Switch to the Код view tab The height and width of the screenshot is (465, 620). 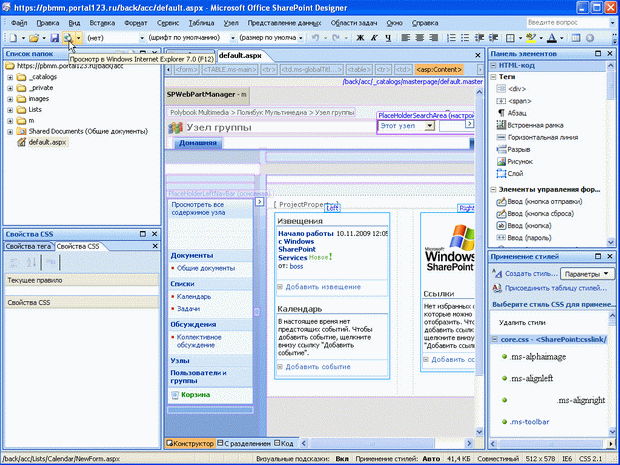[x=285, y=443]
